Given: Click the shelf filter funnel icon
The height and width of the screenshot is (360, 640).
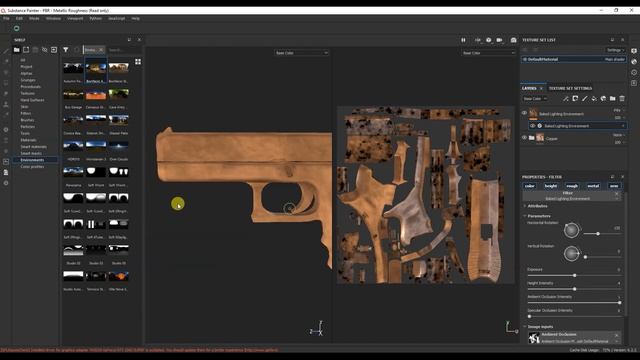Looking at the screenshot, I should click(66, 50).
